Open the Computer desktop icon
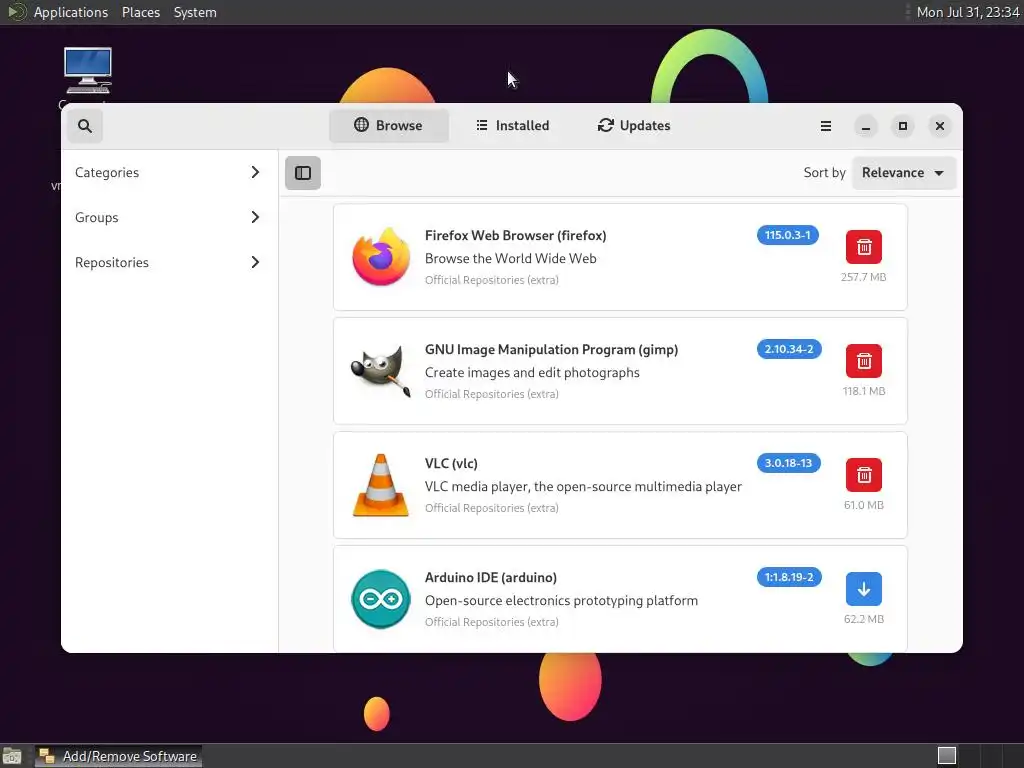Image resolution: width=1024 pixels, height=768 pixels. (x=88, y=71)
